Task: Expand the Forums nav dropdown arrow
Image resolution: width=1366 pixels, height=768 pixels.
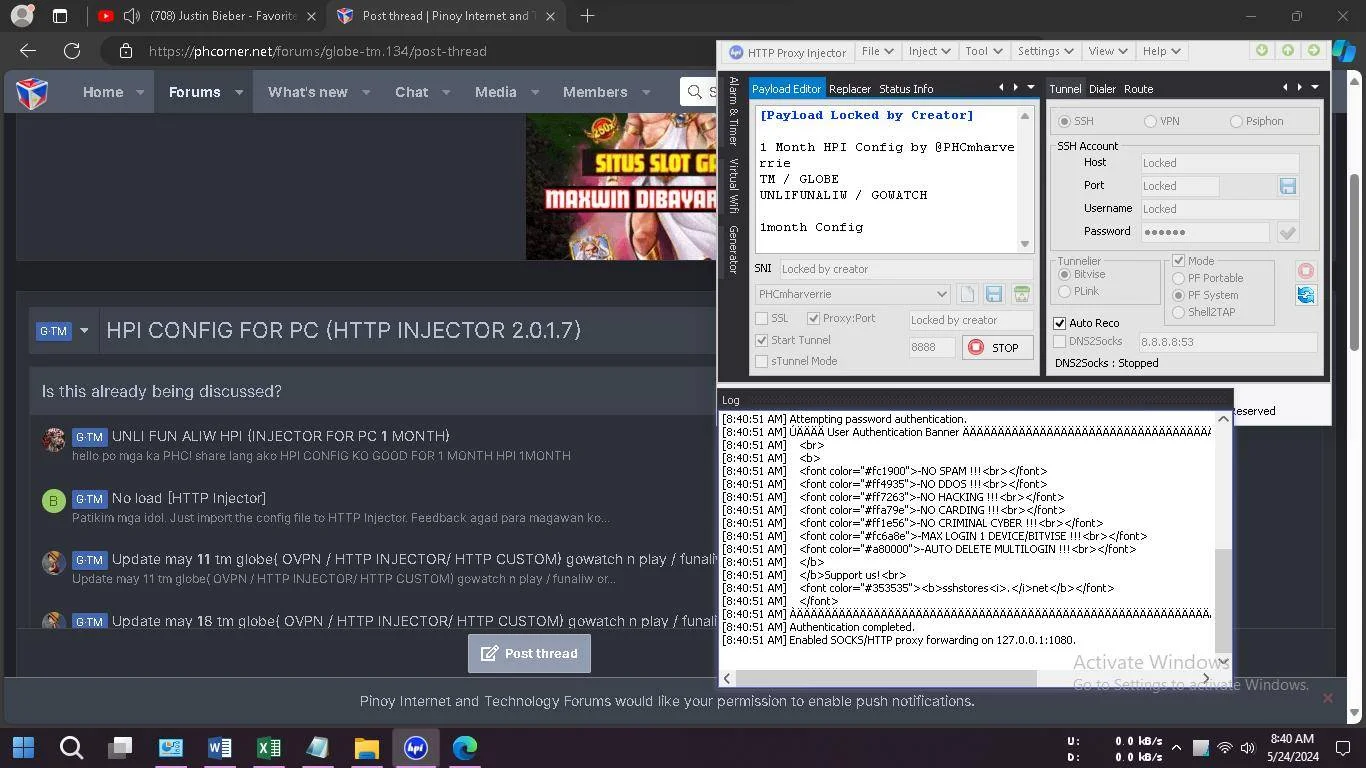Action: tap(239, 92)
